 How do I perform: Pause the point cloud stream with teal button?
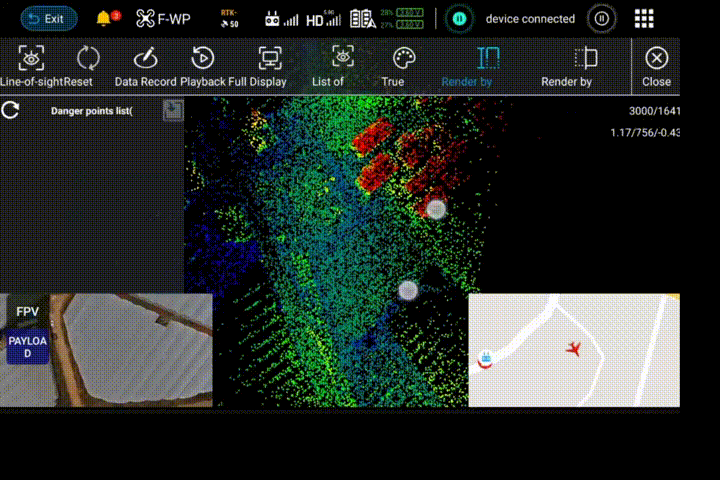[459, 19]
